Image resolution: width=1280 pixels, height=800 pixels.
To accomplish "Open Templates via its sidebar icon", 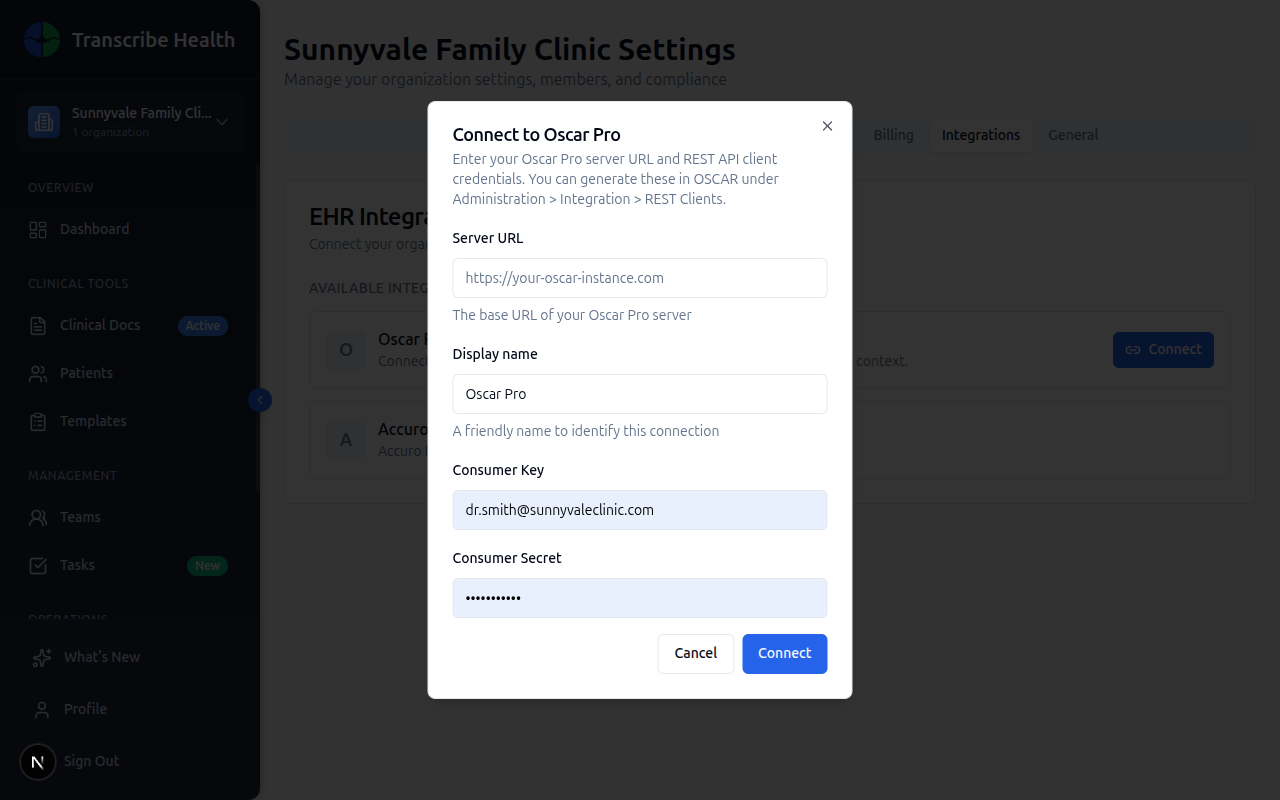I will pyautogui.click(x=38, y=421).
